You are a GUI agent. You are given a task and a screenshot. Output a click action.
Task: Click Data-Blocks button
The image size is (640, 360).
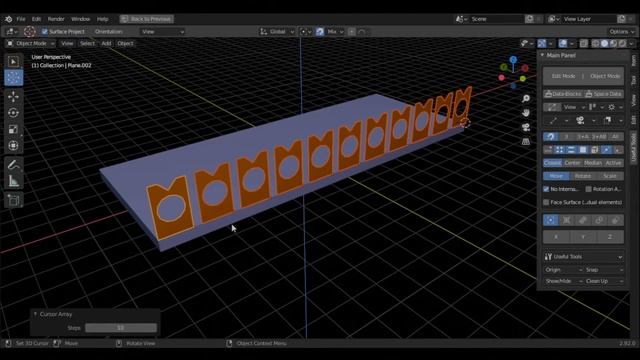click(563, 94)
